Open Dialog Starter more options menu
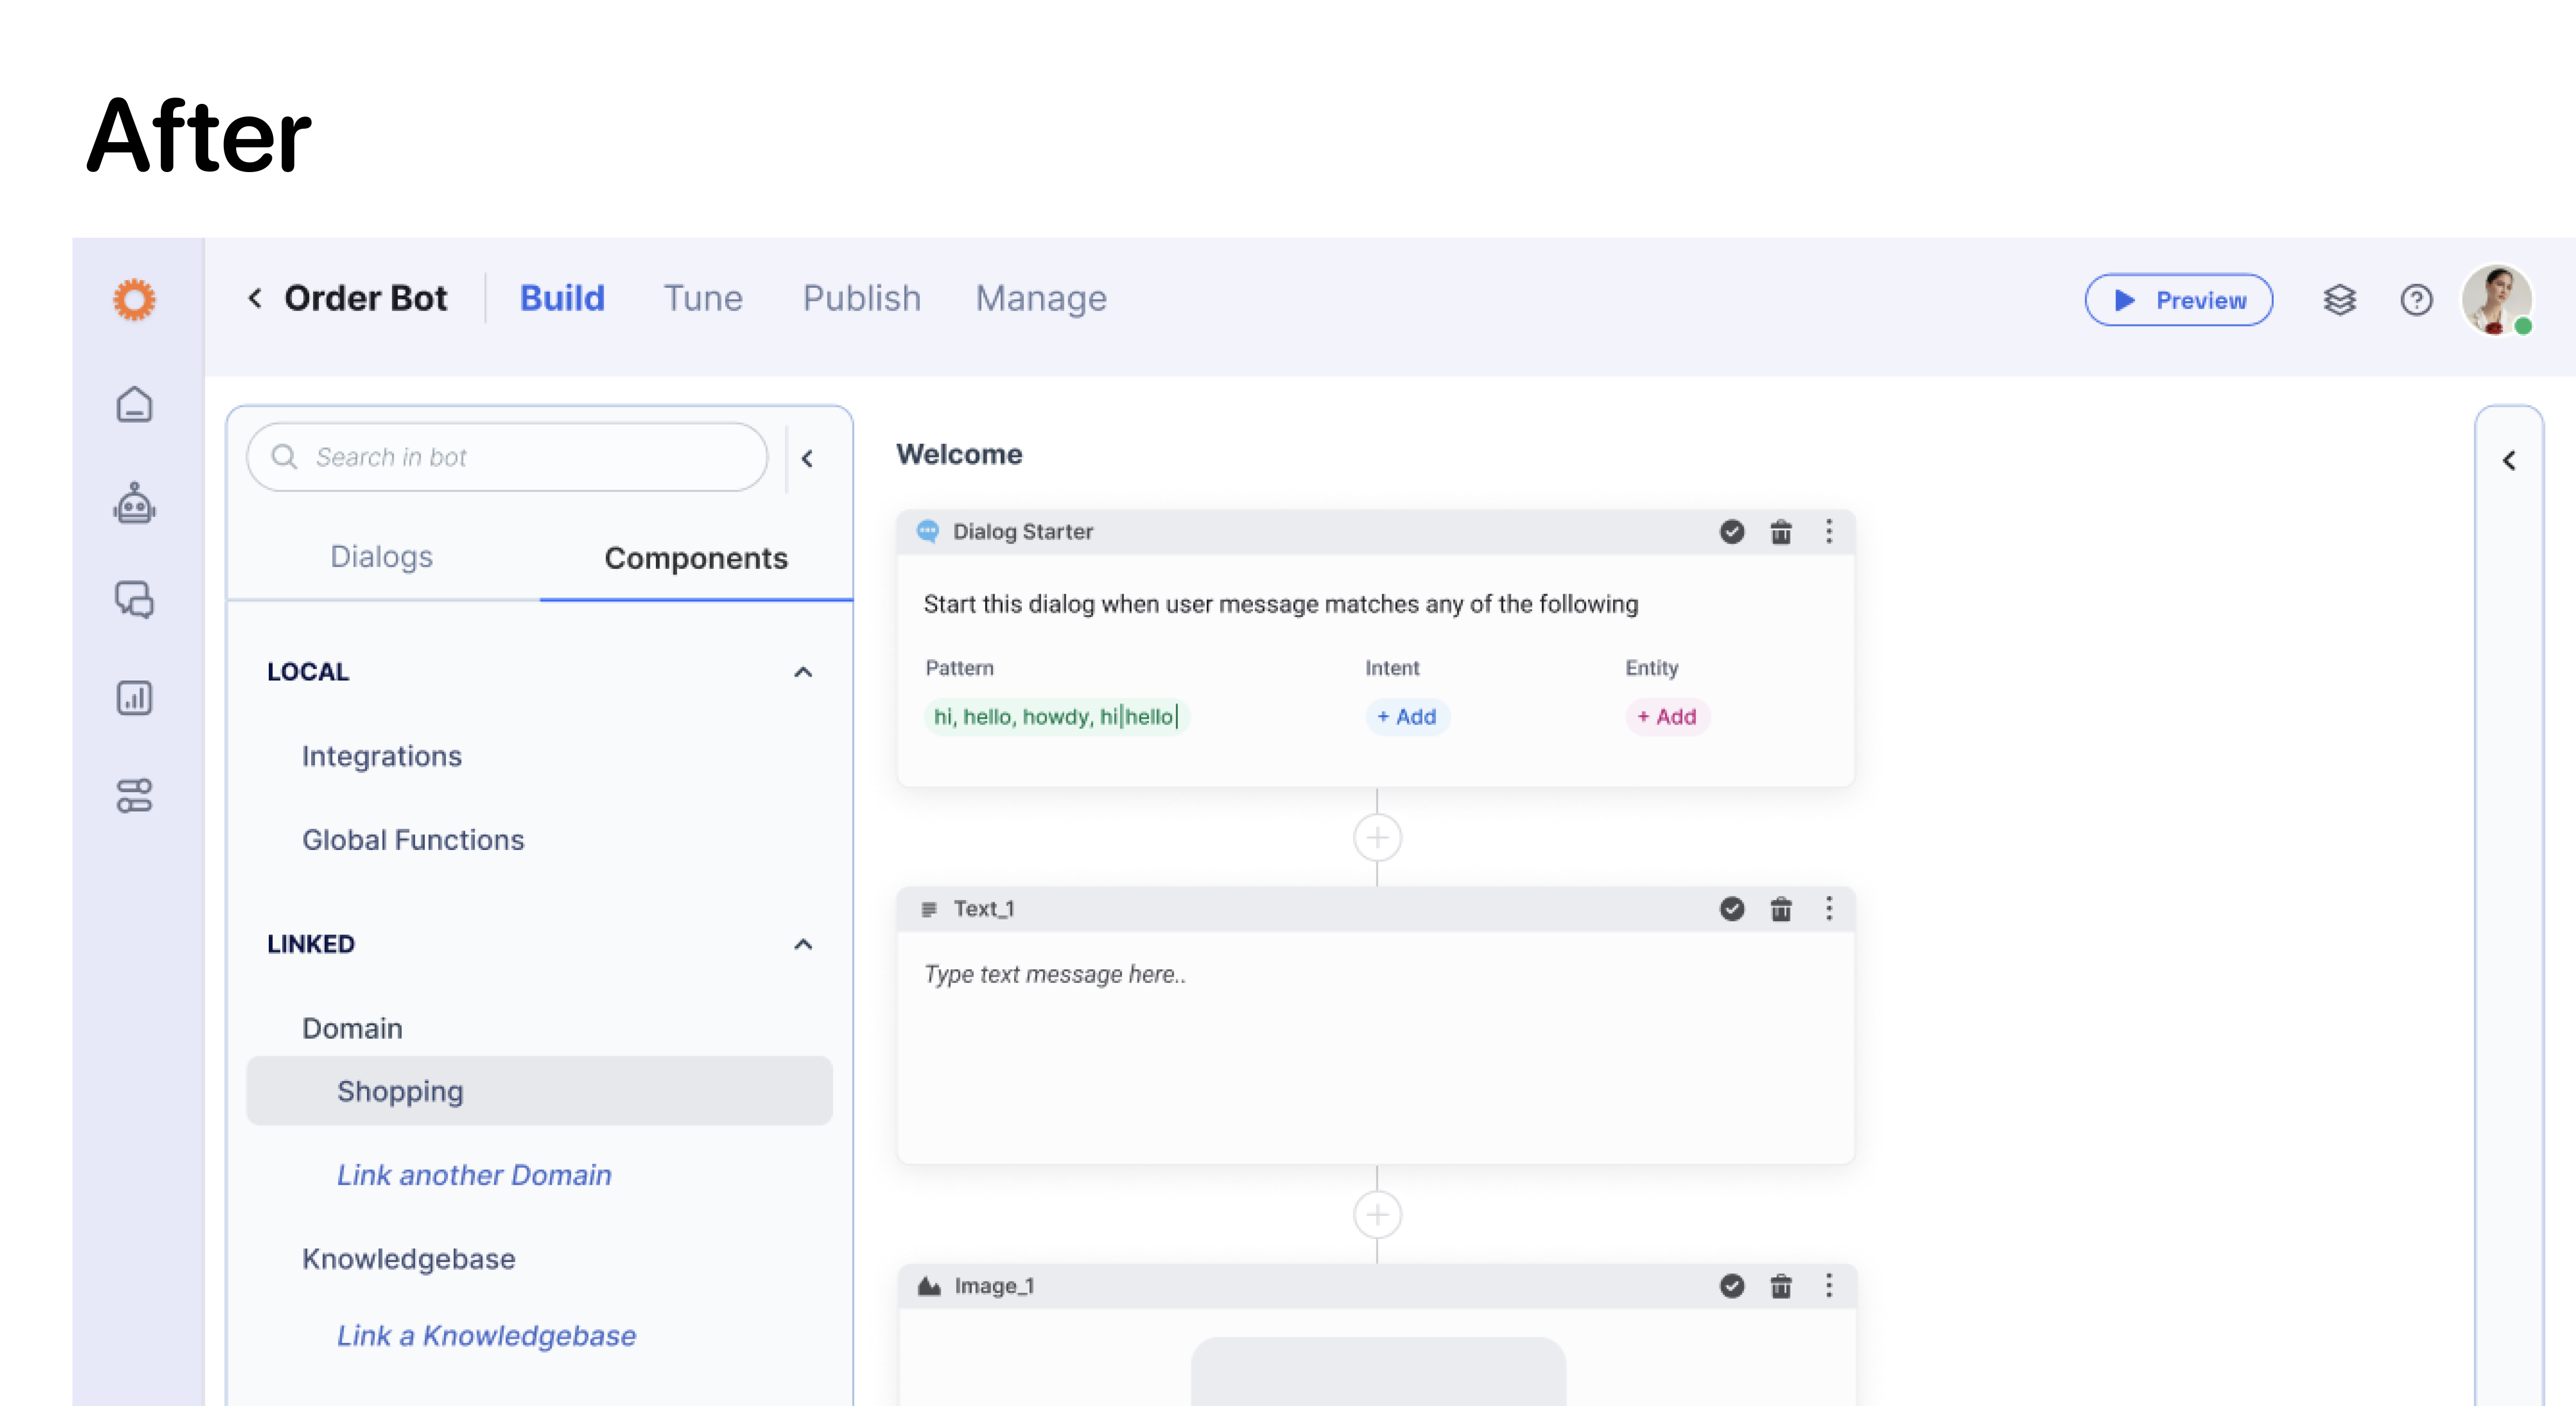The image size is (2576, 1406). (x=1829, y=532)
